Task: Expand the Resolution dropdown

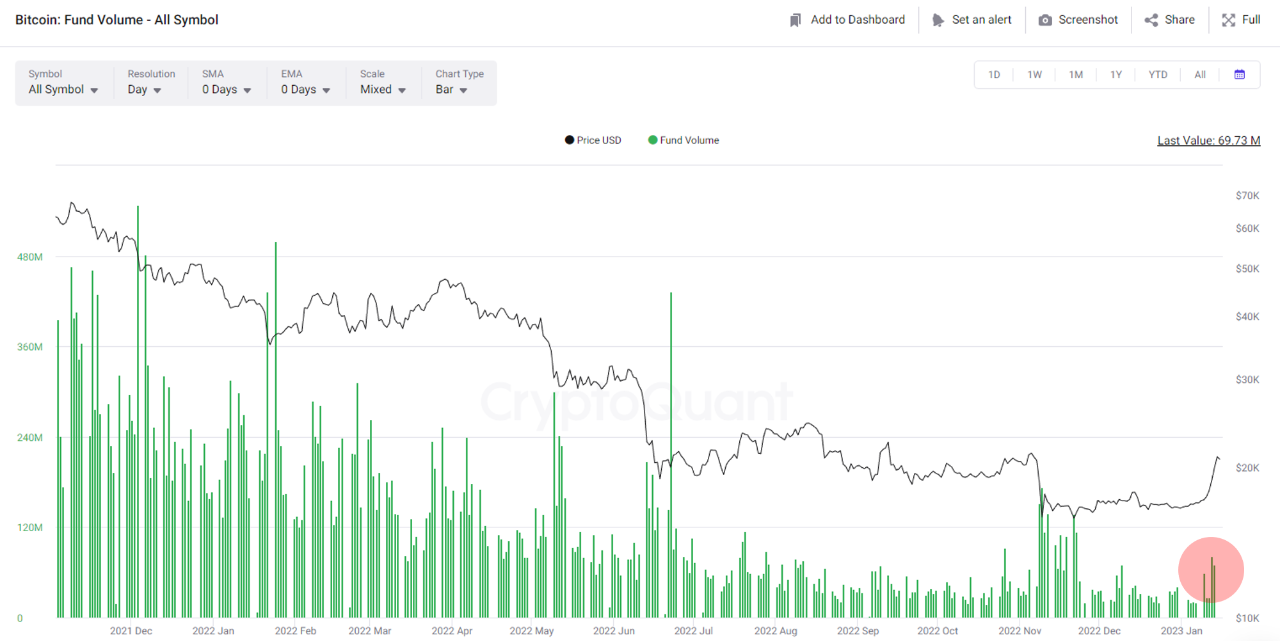Action: coord(147,89)
